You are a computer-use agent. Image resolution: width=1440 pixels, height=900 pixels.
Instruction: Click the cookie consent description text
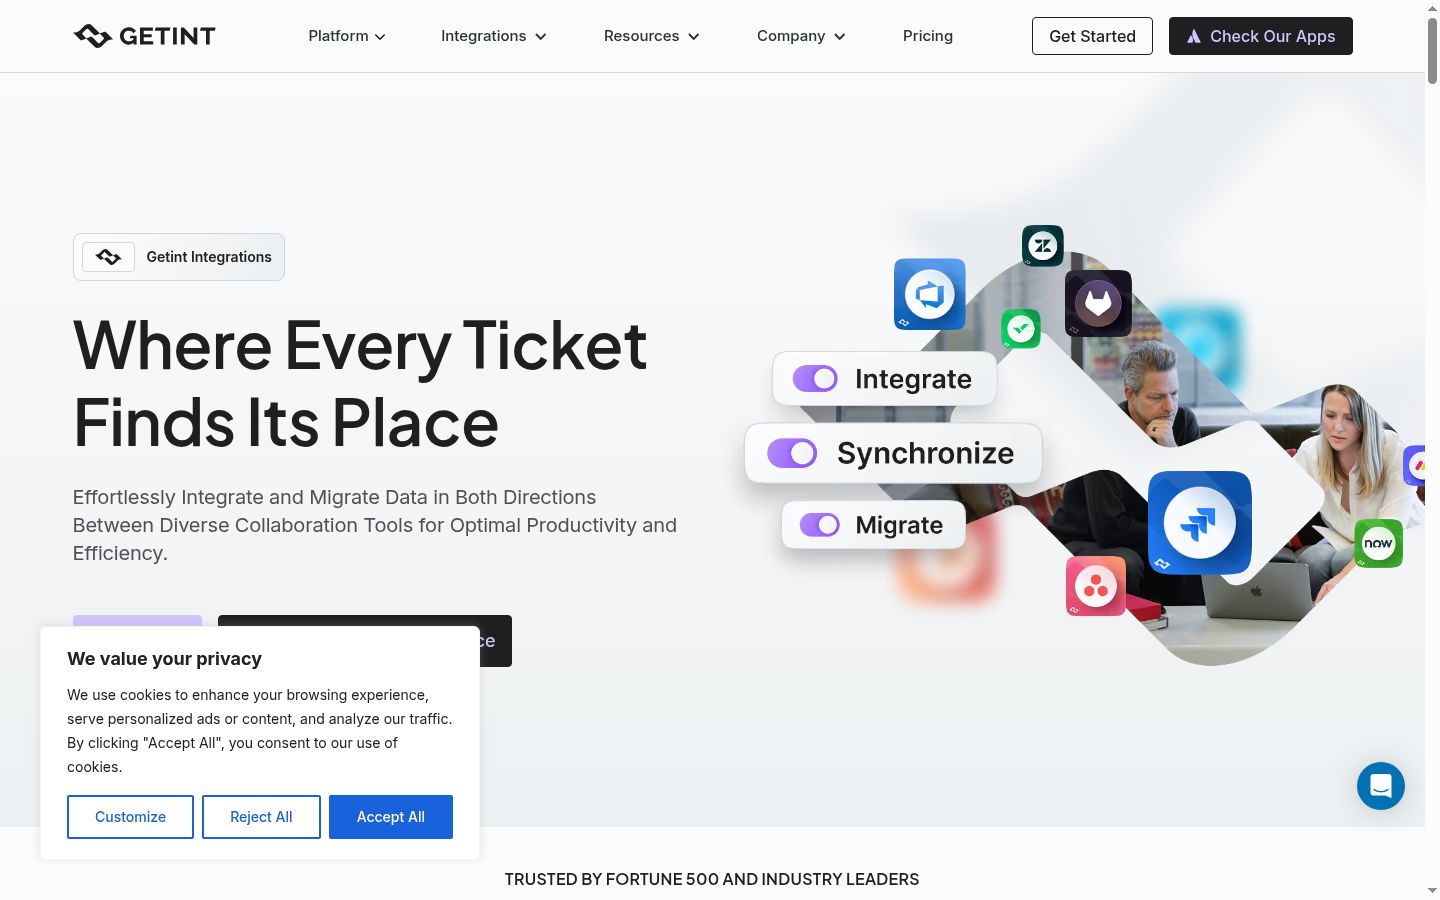tap(260, 731)
